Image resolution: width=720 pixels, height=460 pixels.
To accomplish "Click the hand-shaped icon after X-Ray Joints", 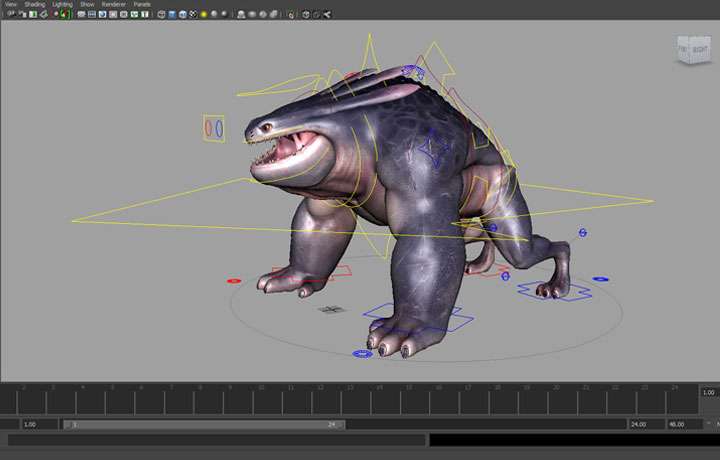I will pyautogui.click(x=291, y=15).
